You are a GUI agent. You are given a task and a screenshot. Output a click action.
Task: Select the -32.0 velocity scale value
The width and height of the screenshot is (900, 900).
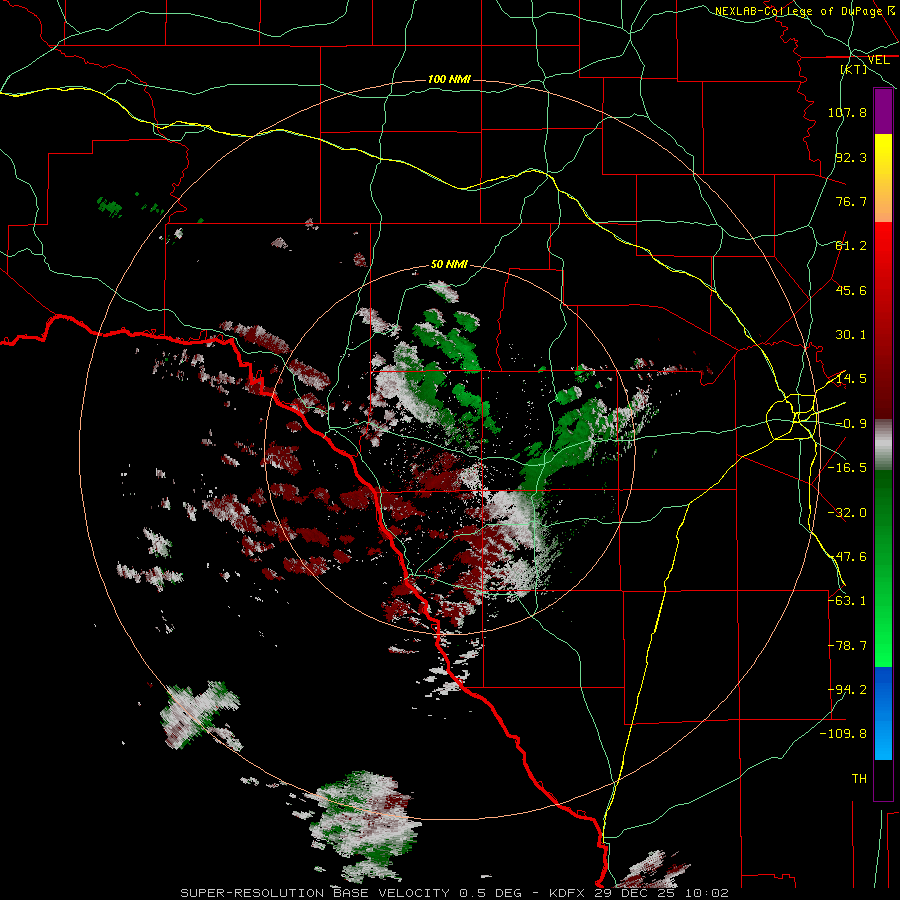pyautogui.click(x=847, y=513)
